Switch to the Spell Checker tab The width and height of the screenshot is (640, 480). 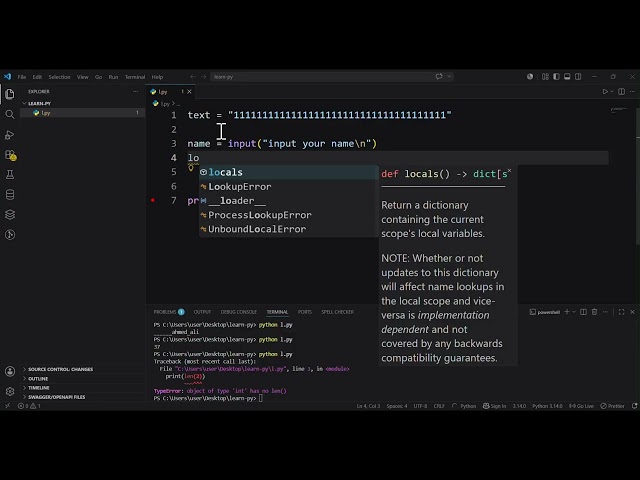point(337,312)
